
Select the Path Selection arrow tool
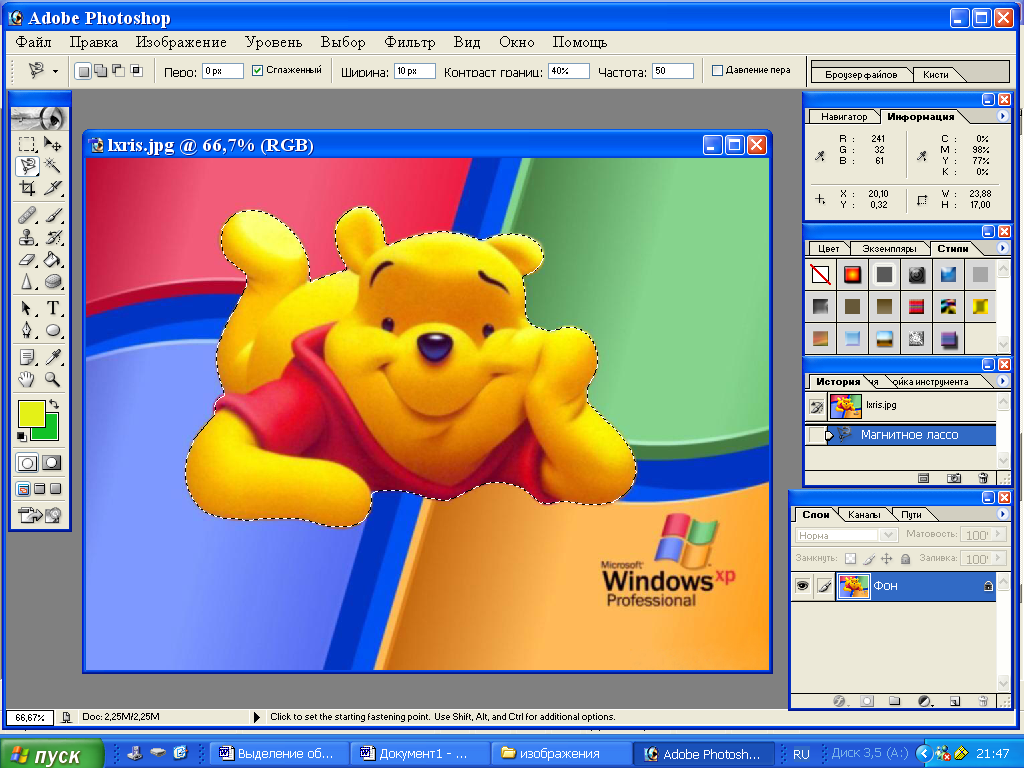pos(27,308)
